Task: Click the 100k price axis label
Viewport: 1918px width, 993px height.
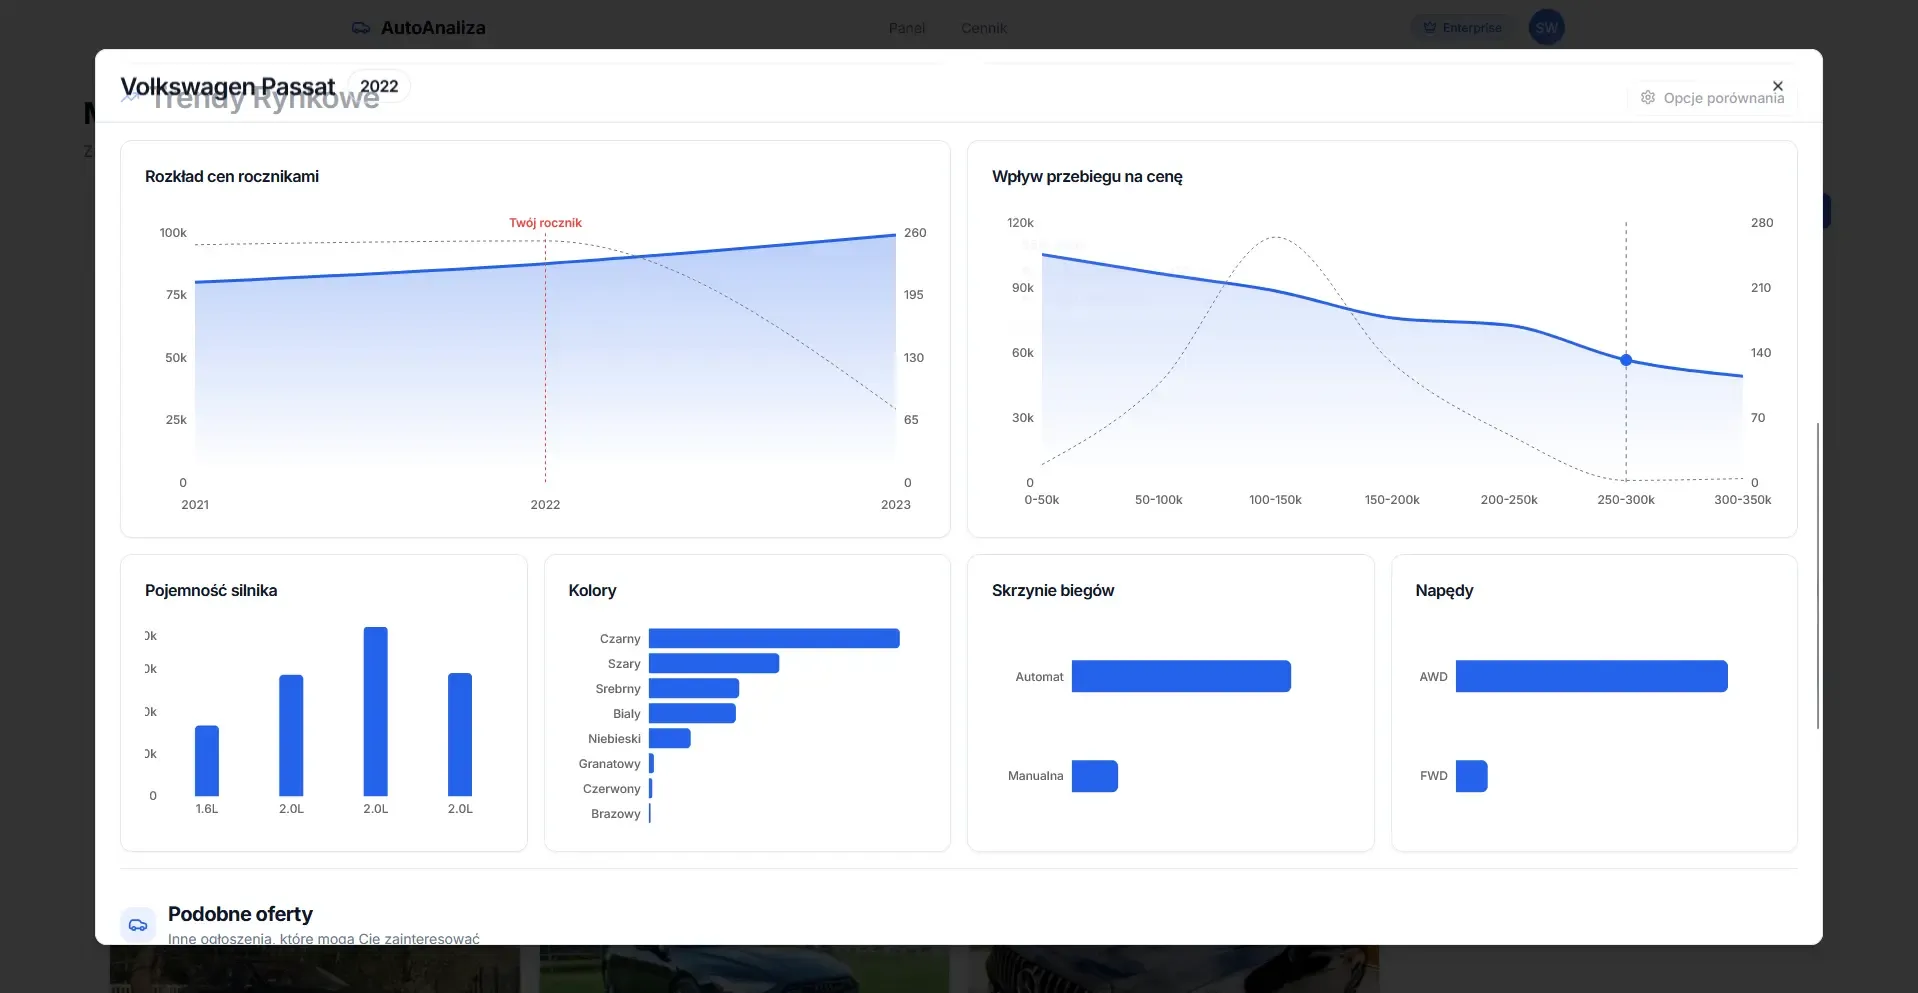Action: point(173,233)
